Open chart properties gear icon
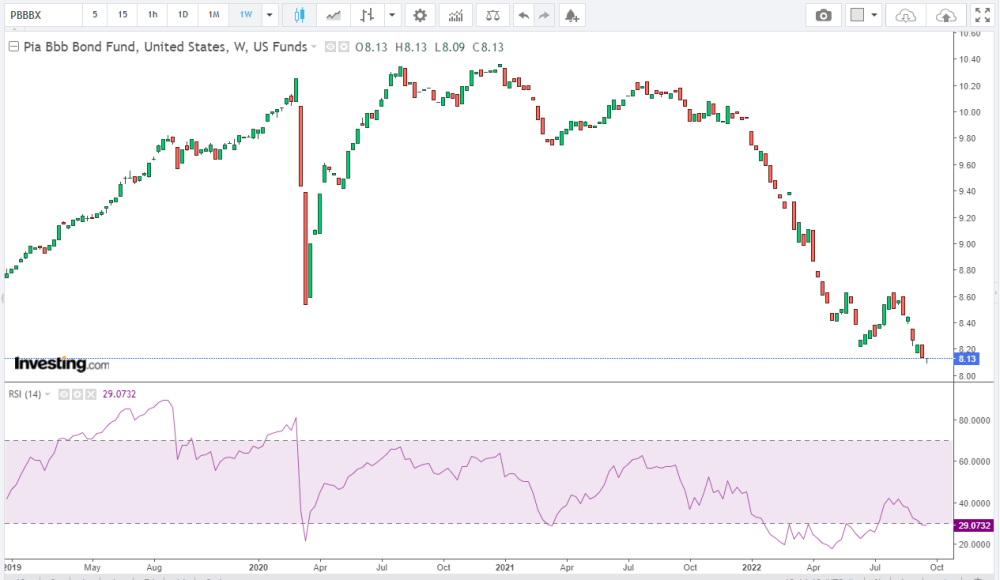The height and width of the screenshot is (580, 1000). pos(420,15)
